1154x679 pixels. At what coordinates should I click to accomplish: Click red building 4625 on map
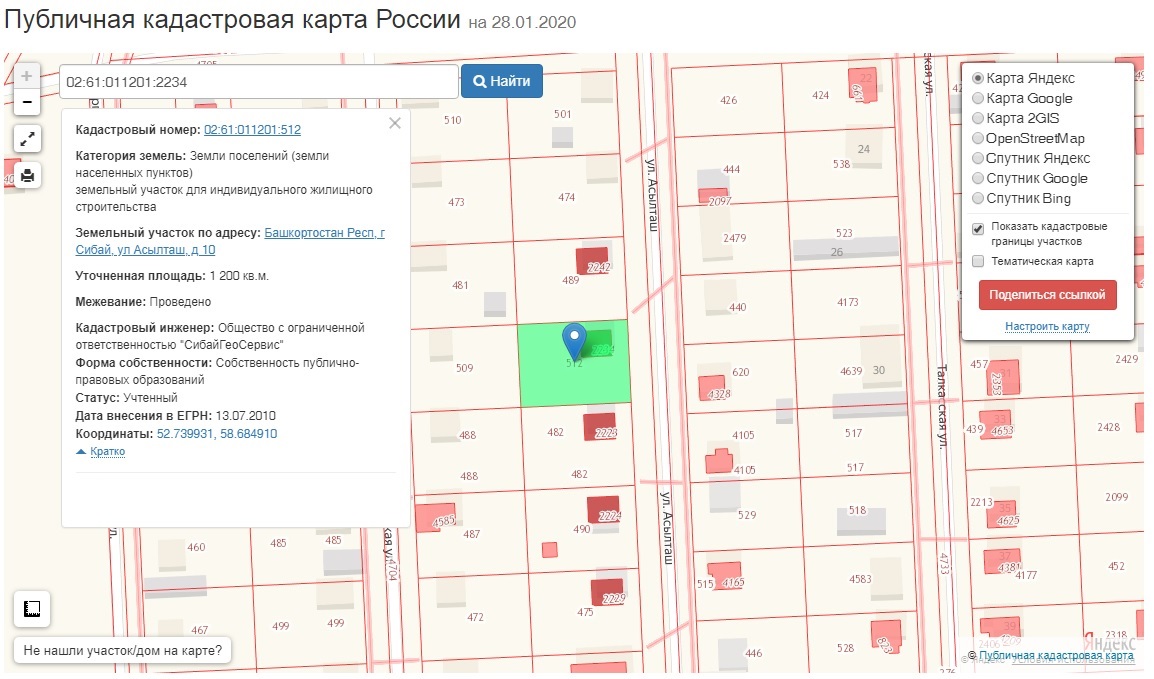[x=1002, y=513]
